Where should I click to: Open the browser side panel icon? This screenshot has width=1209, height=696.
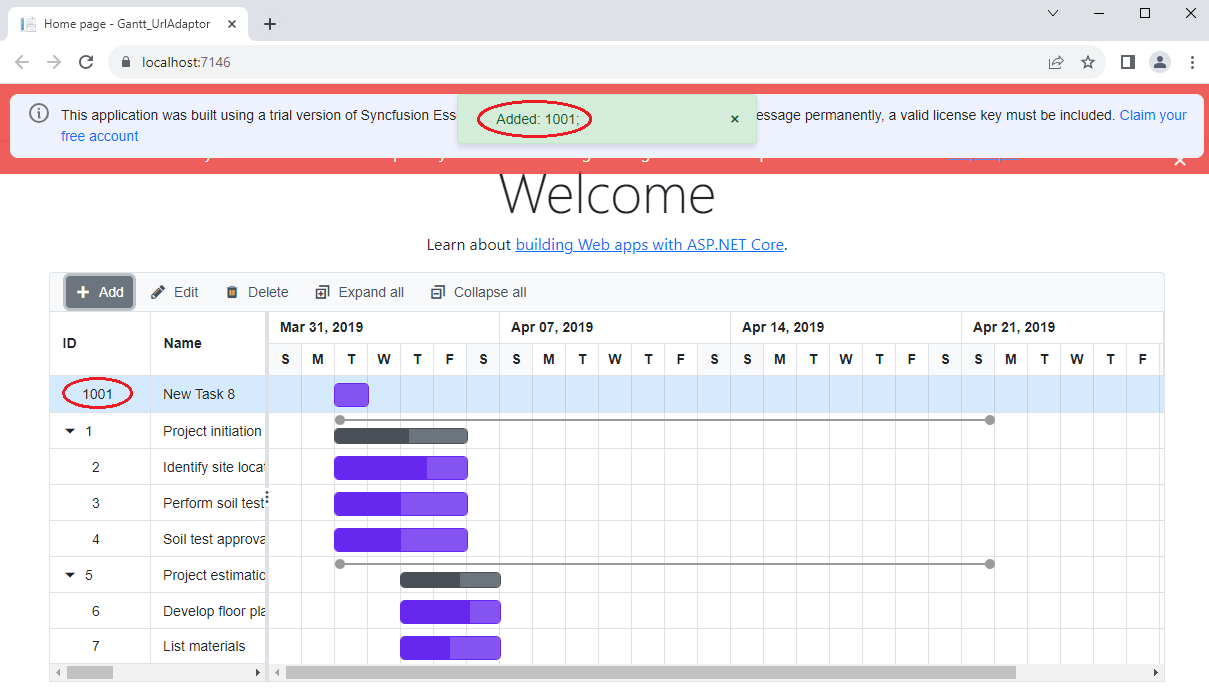tap(1127, 61)
